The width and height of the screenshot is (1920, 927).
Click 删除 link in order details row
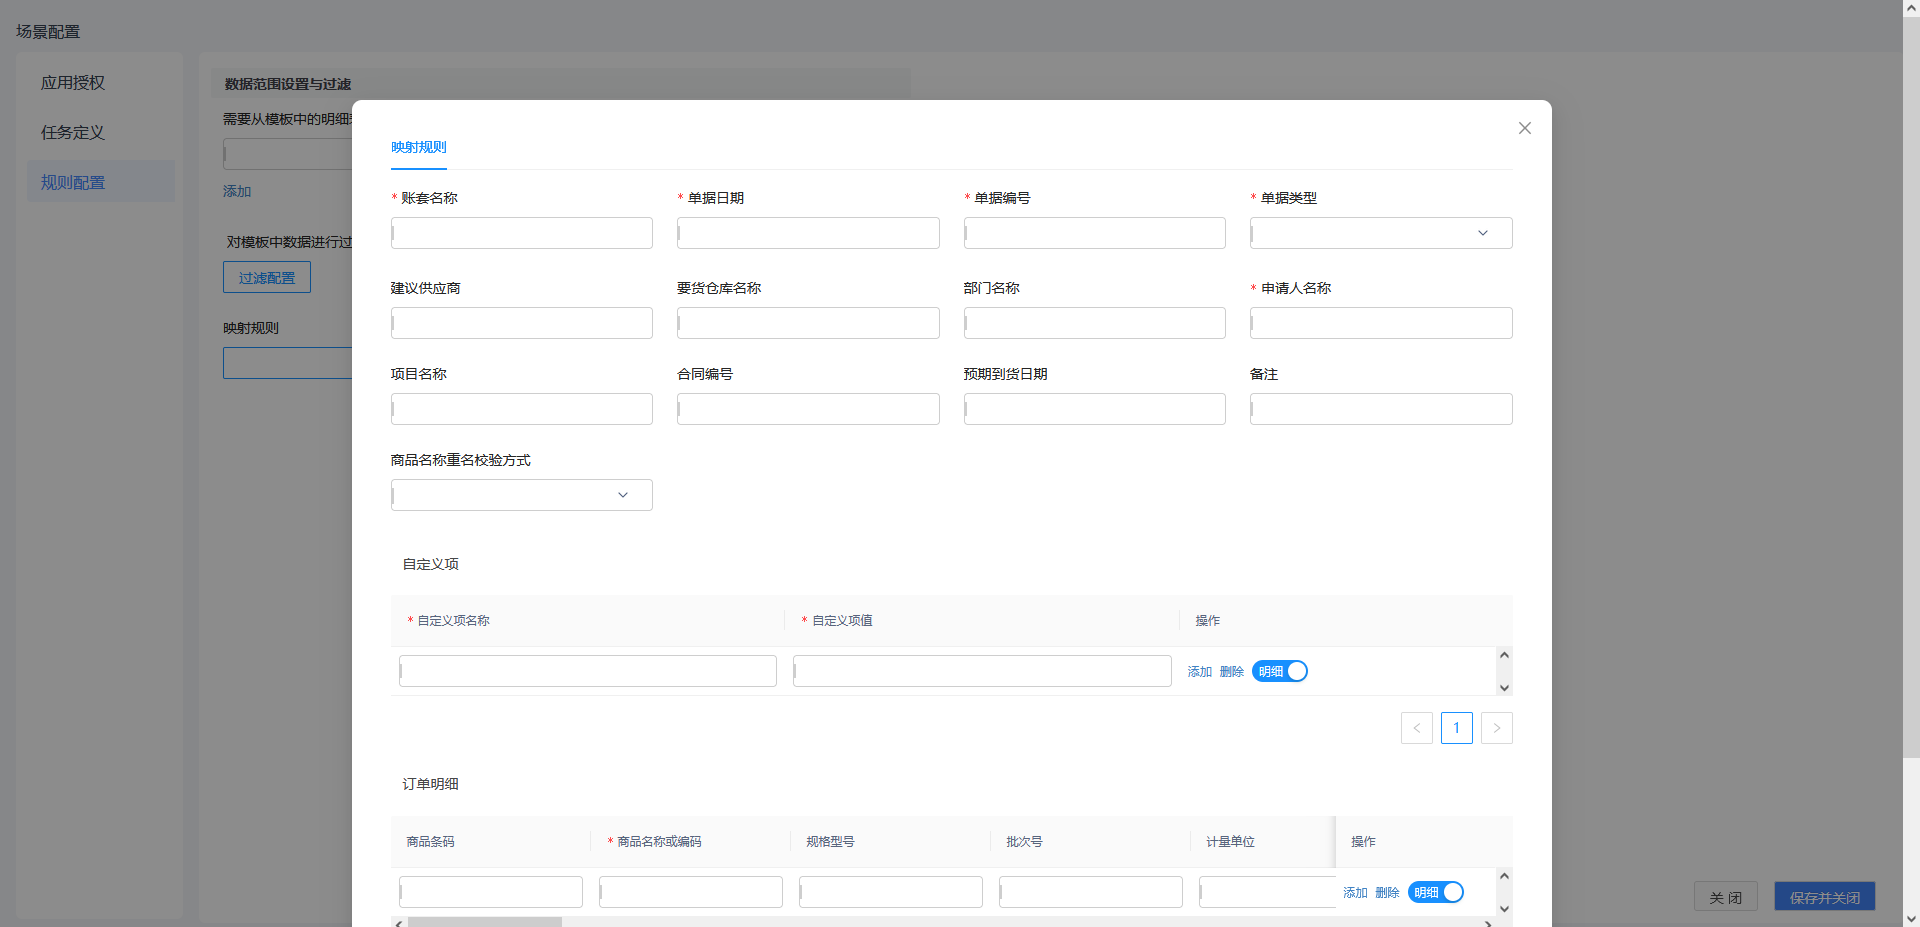click(x=1388, y=893)
